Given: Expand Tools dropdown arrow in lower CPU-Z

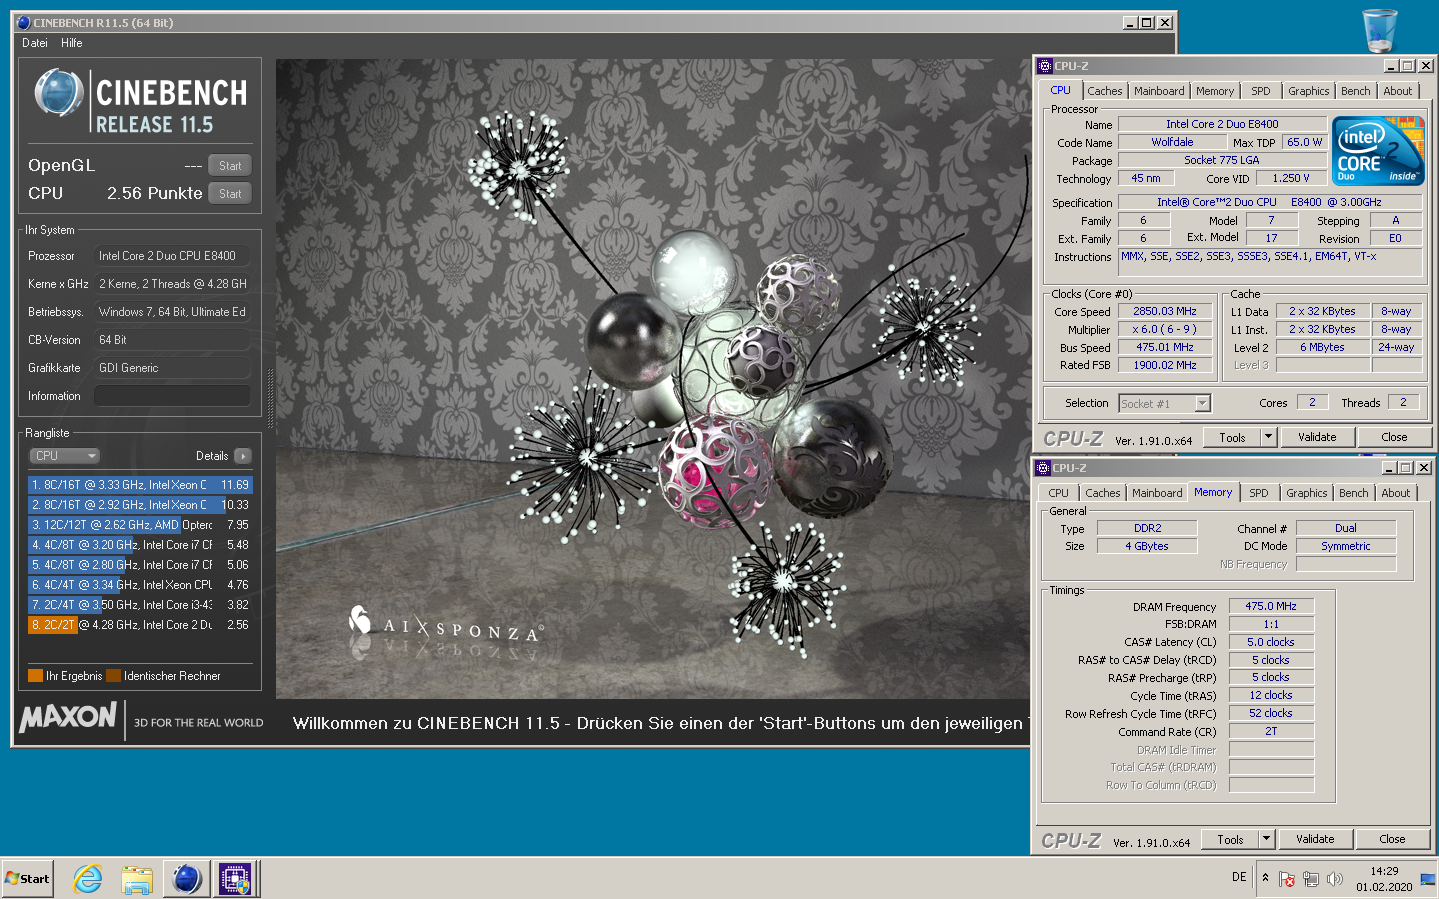Looking at the screenshot, I should pos(1267,840).
